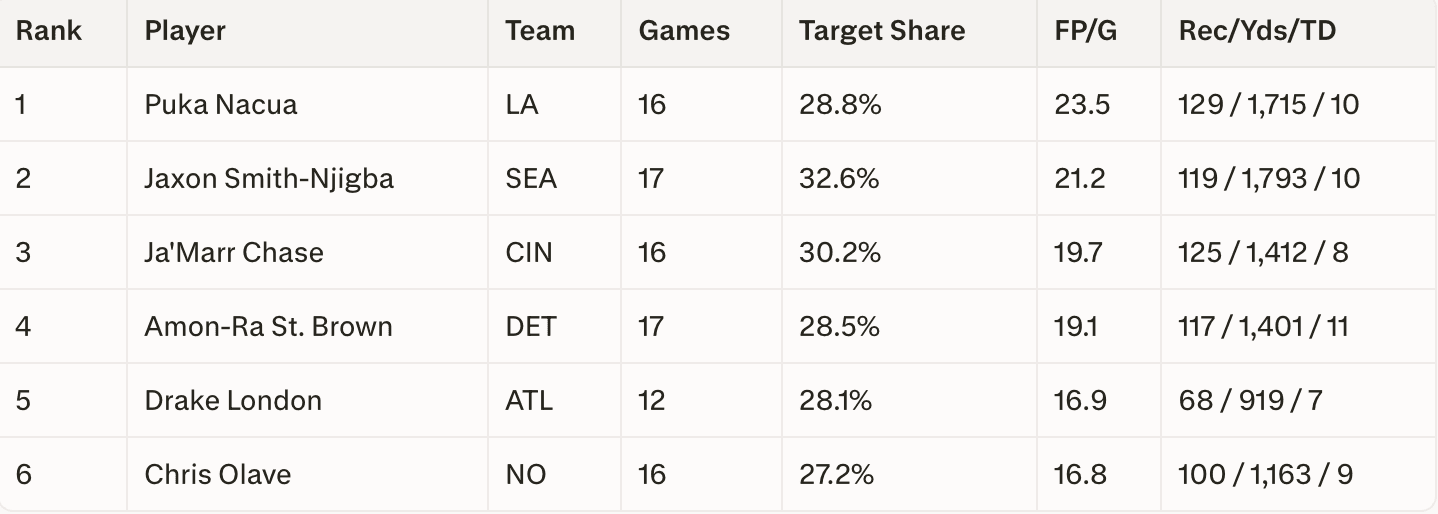This screenshot has height=514, width=1438.
Task: Click the 27.2% target share cell
Action: pos(836,474)
